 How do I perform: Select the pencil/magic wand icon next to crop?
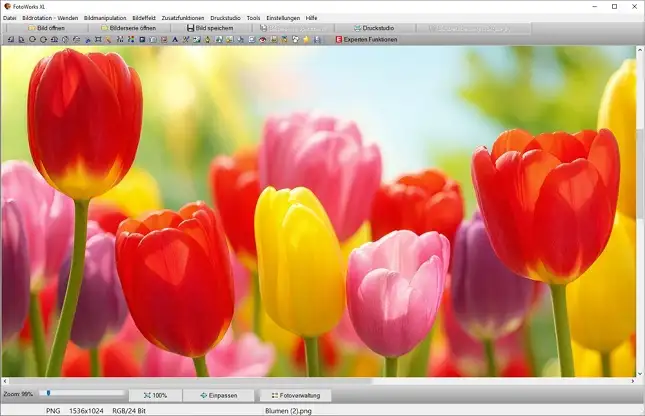pyautogui.click(x=108, y=40)
